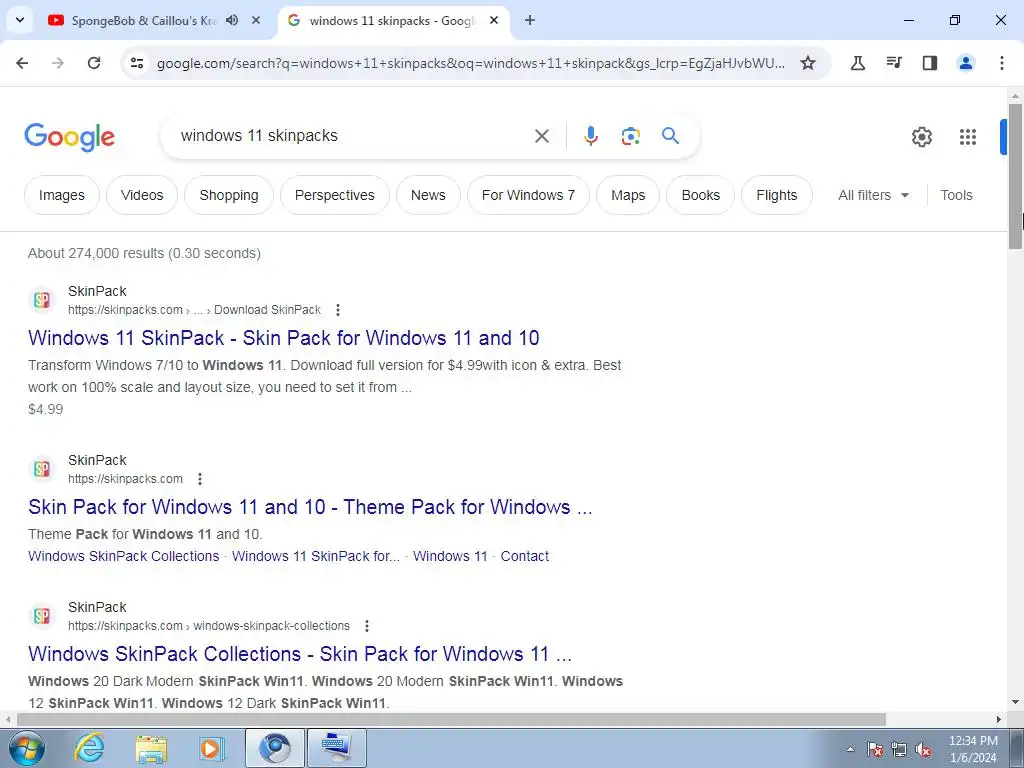
Task: Submit search with magnifier icon
Action: [x=670, y=136]
